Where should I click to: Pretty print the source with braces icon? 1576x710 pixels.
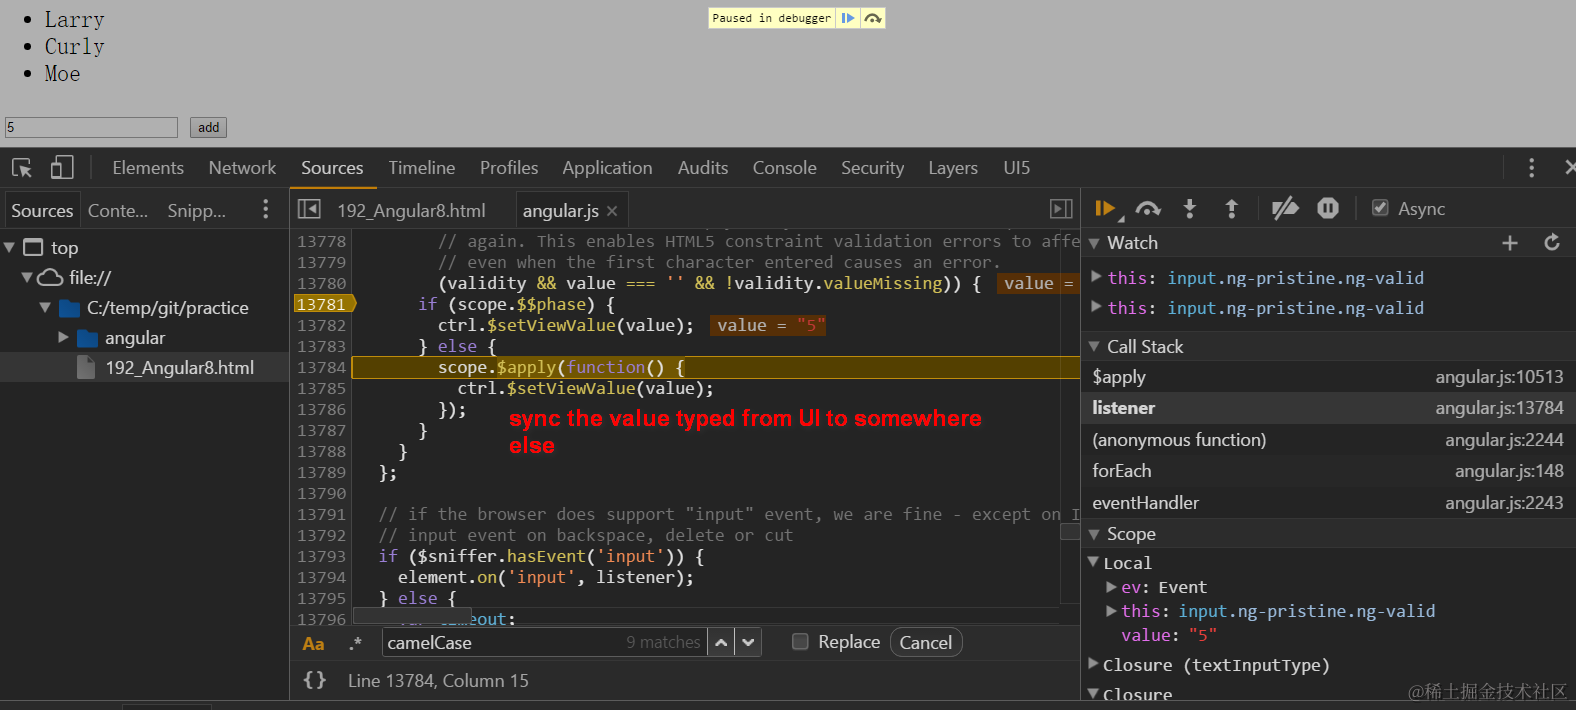point(314,680)
